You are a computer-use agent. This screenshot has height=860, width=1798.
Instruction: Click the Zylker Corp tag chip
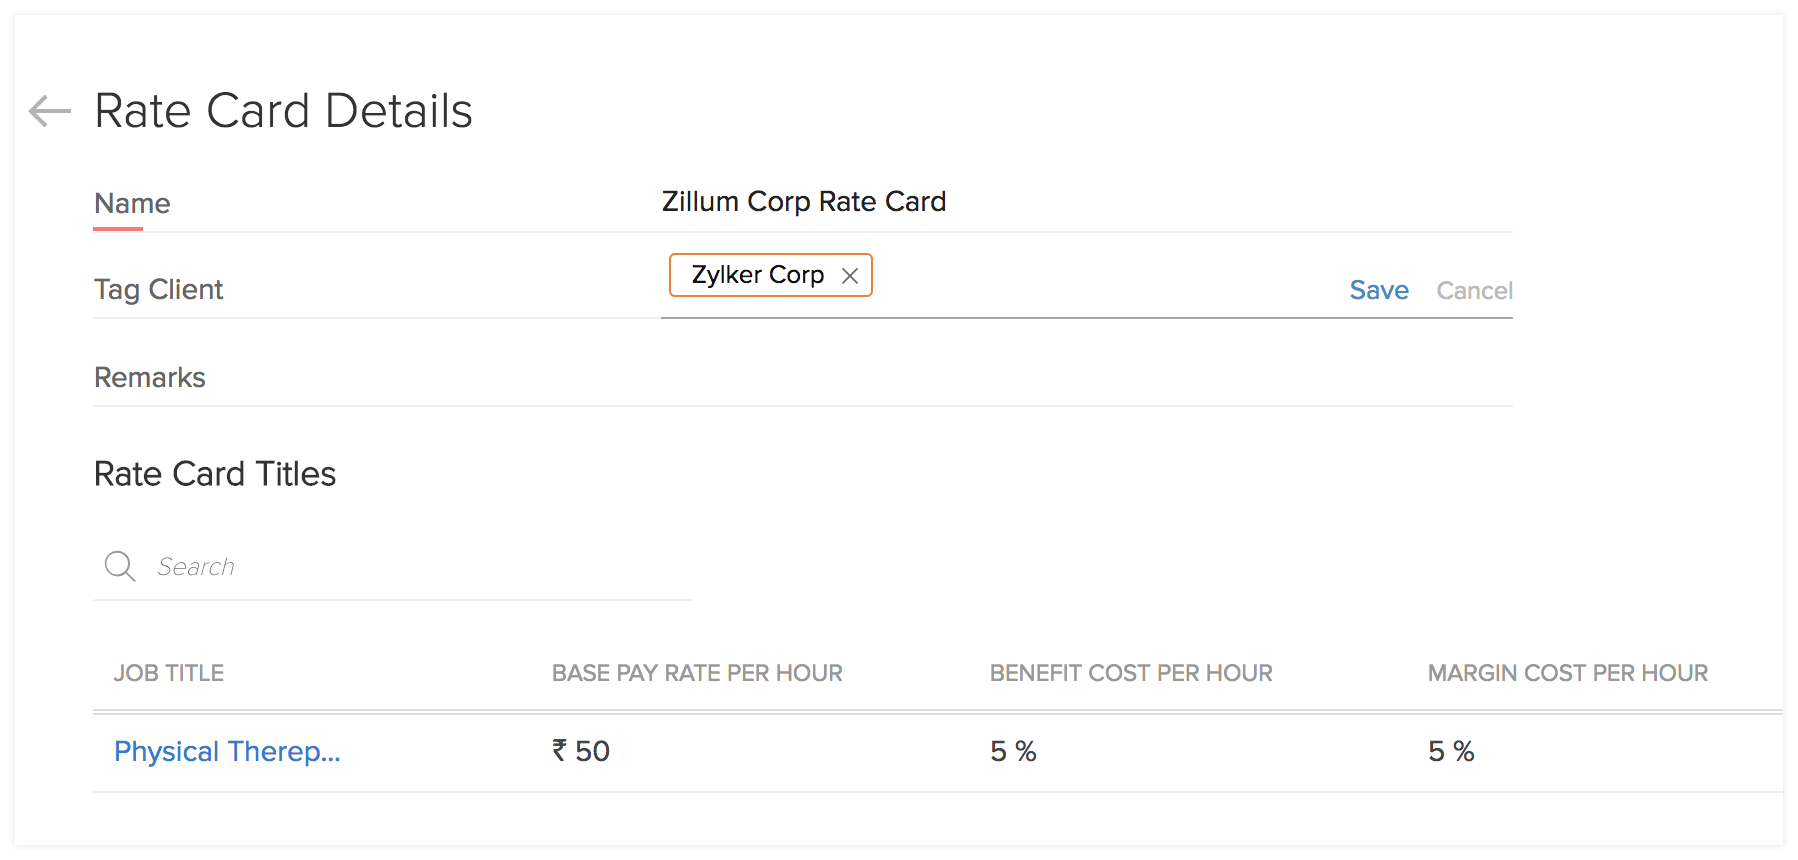click(757, 275)
